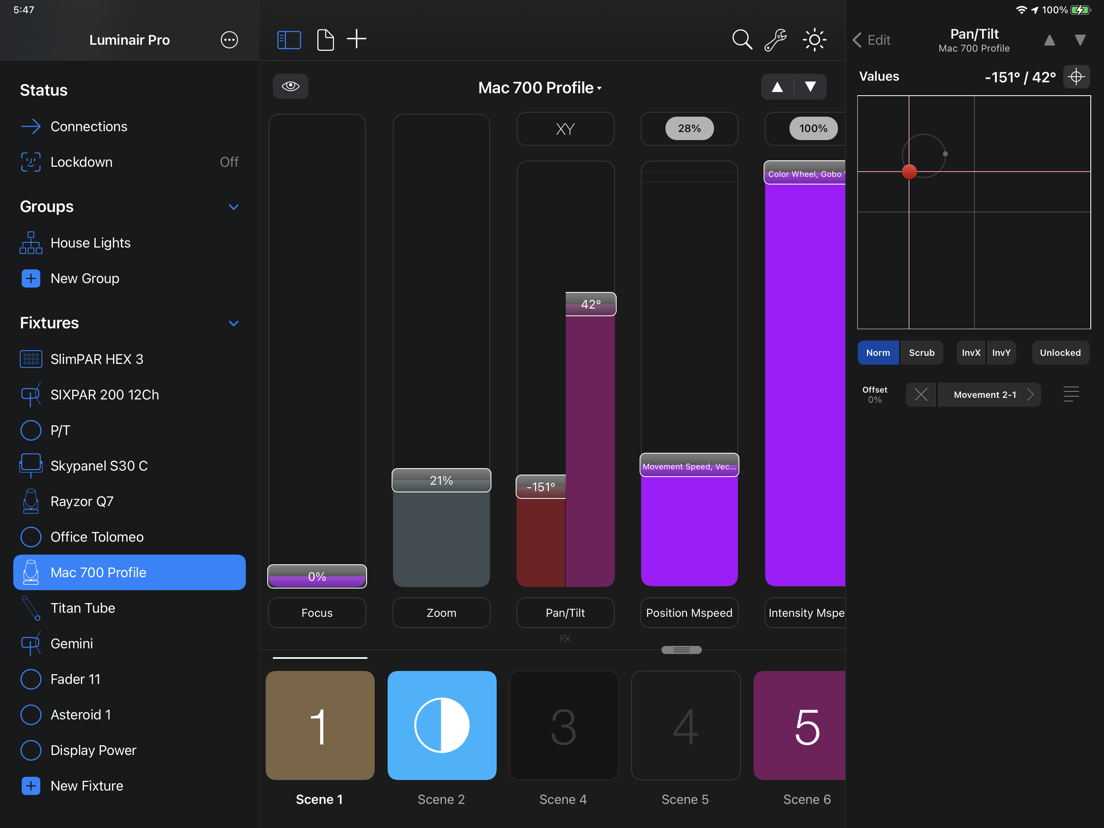This screenshot has width=1104, height=828.
Task: Activate Scene 2 tile
Action: click(x=441, y=725)
